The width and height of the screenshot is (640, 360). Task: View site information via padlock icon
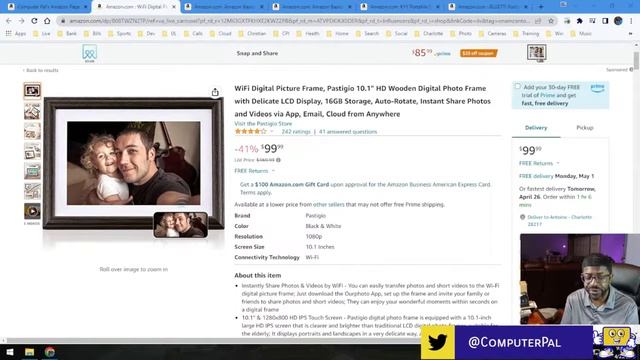[63, 21]
